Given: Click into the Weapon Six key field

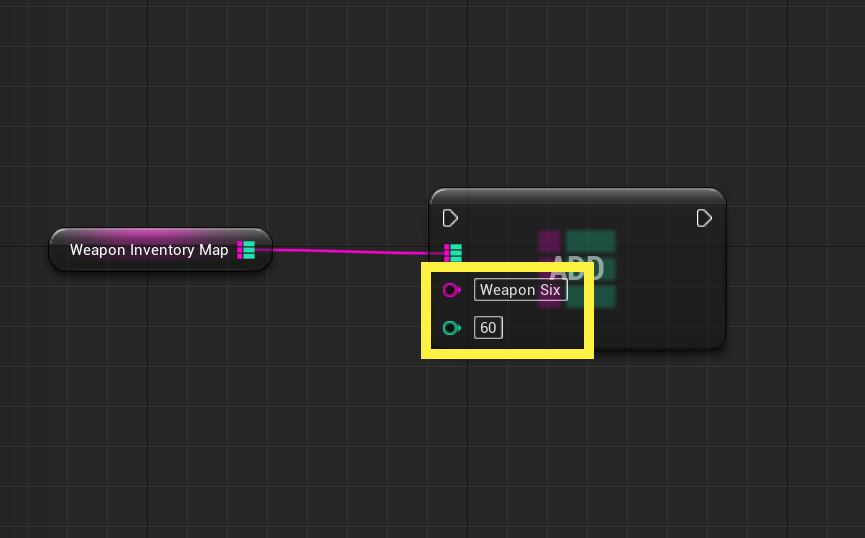Looking at the screenshot, I should click(x=520, y=290).
